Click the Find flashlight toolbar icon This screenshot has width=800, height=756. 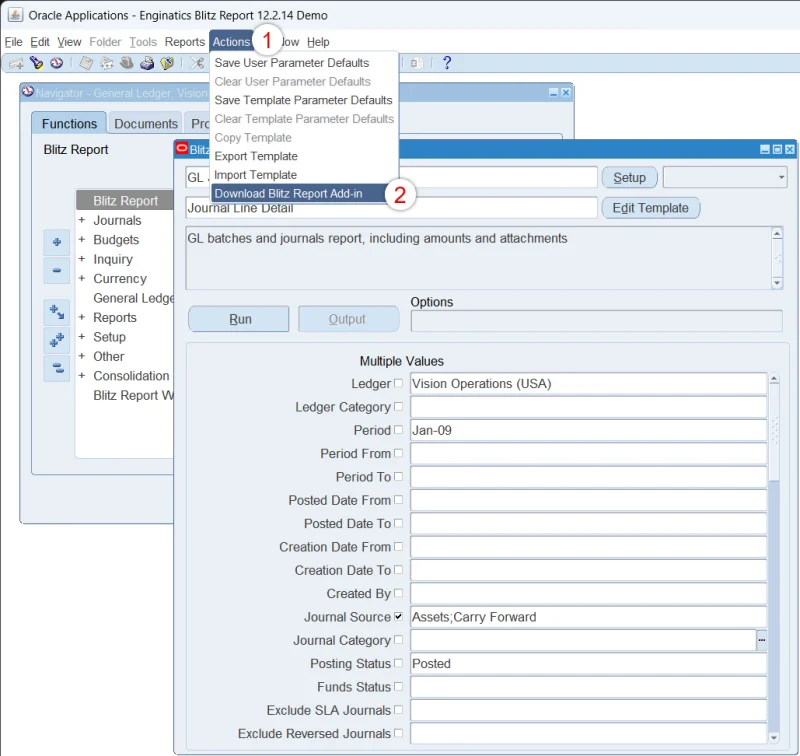point(36,63)
